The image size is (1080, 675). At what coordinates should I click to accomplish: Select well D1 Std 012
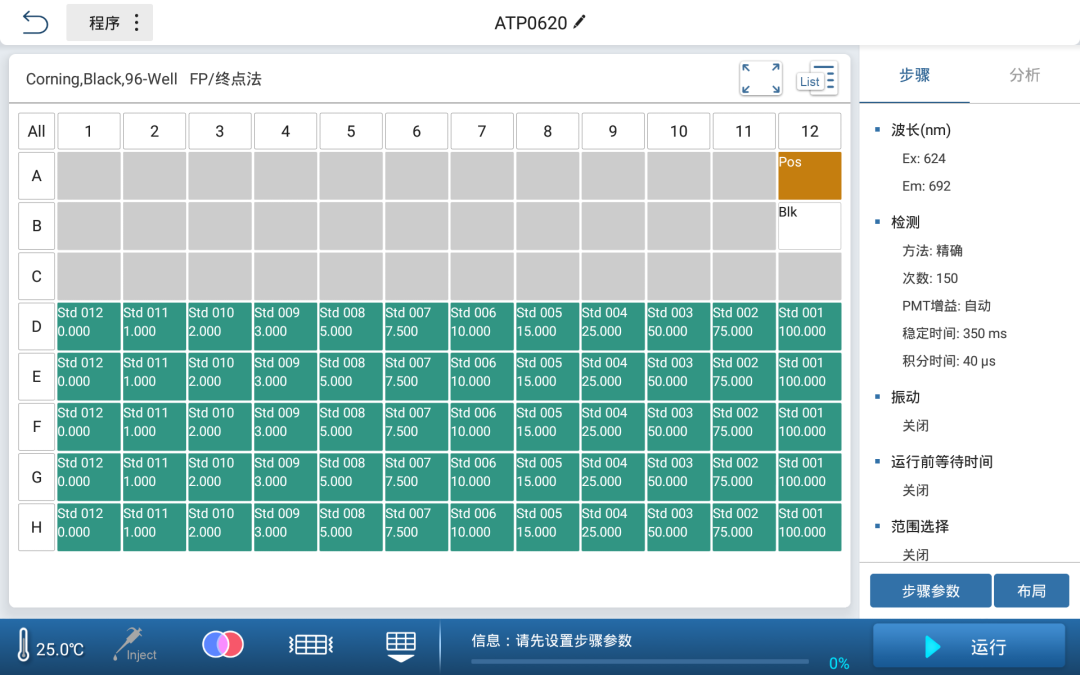89,326
